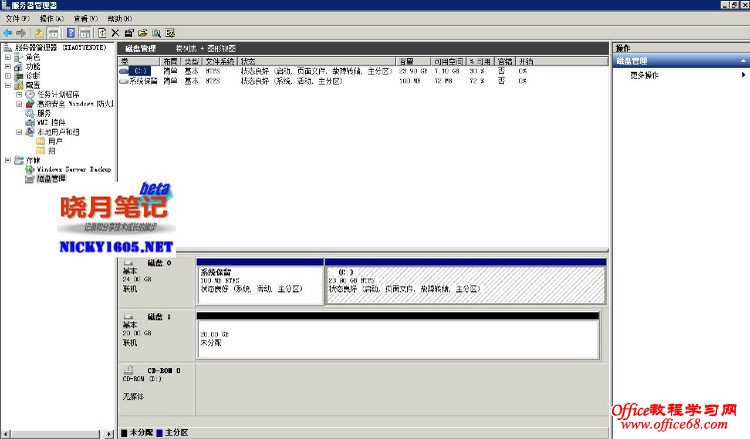Collapse the 配置 tree node

point(8,85)
